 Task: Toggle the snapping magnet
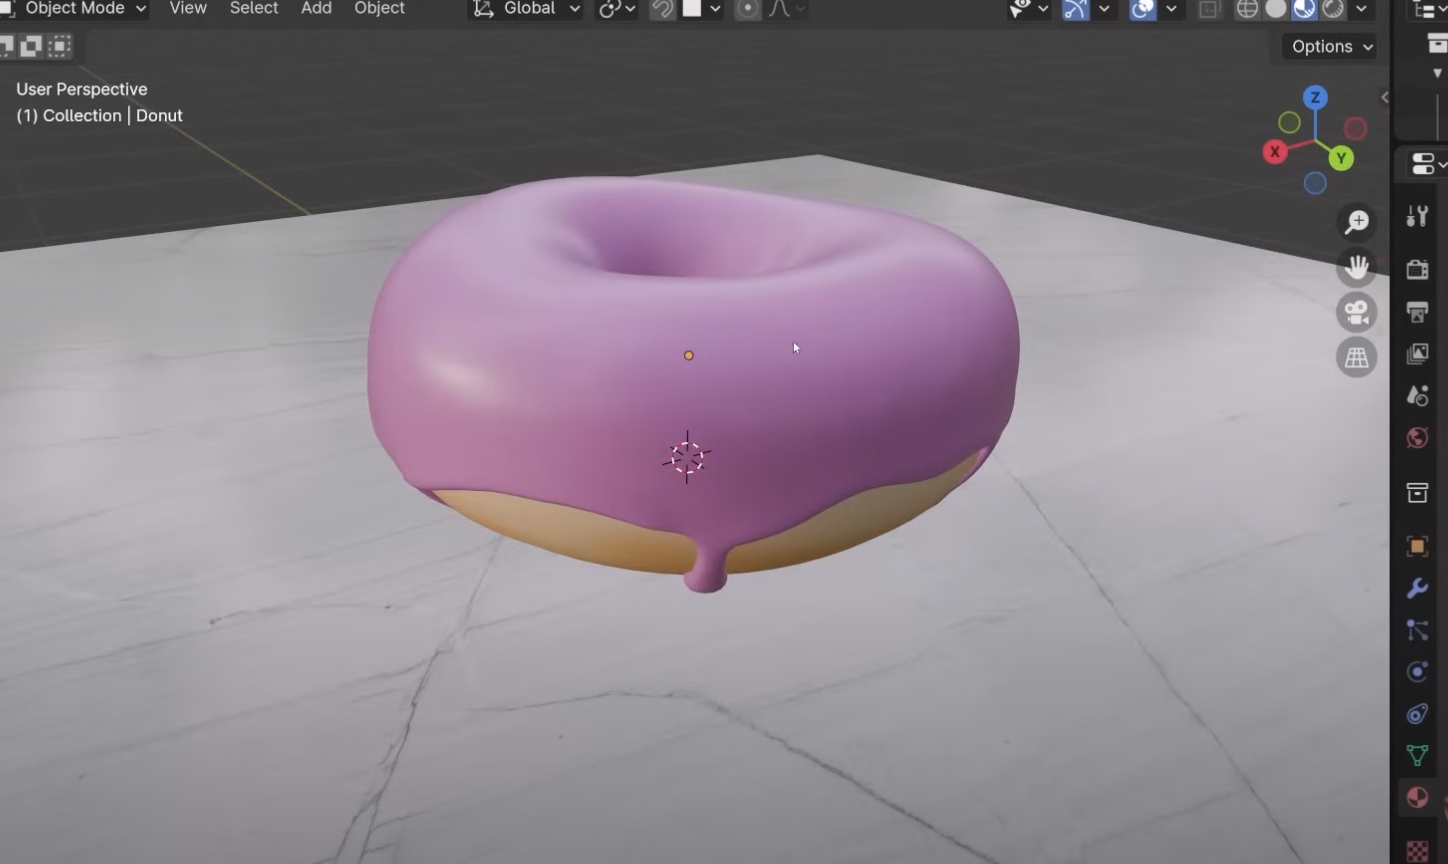tap(662, 8)
